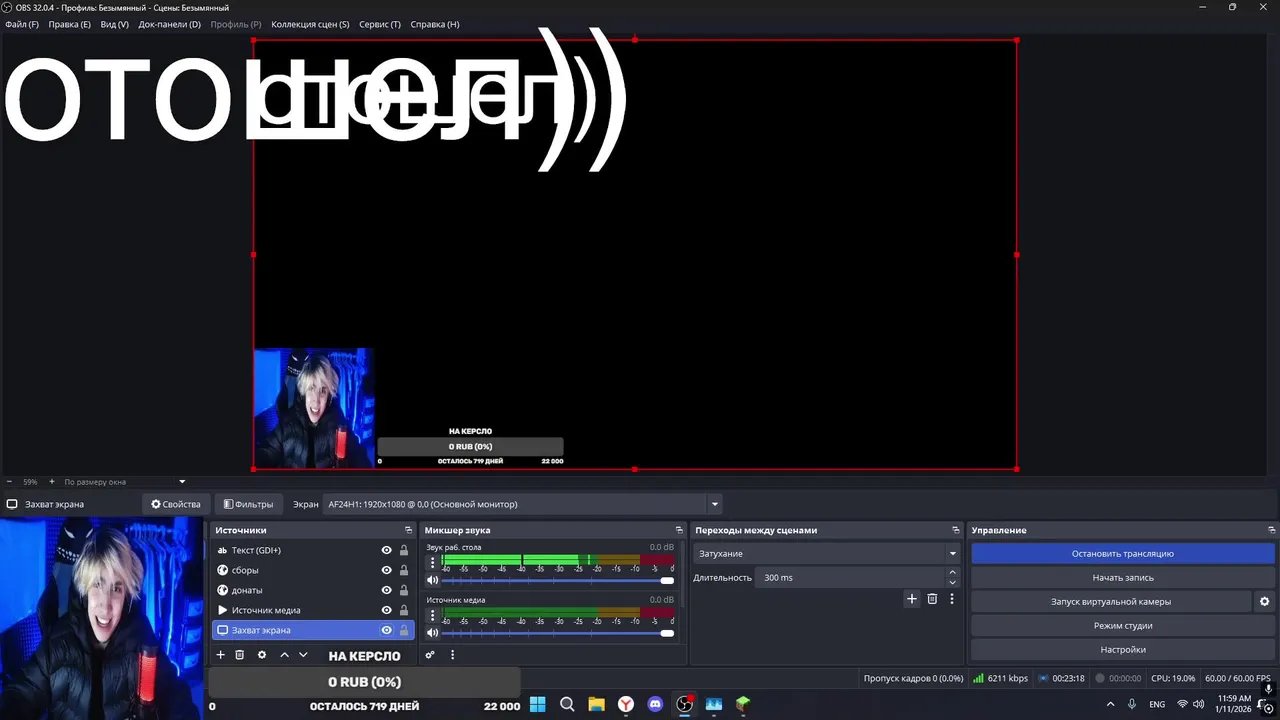Open virtual camera settings gear
Screen dimensions: 1280x720
1264,602
